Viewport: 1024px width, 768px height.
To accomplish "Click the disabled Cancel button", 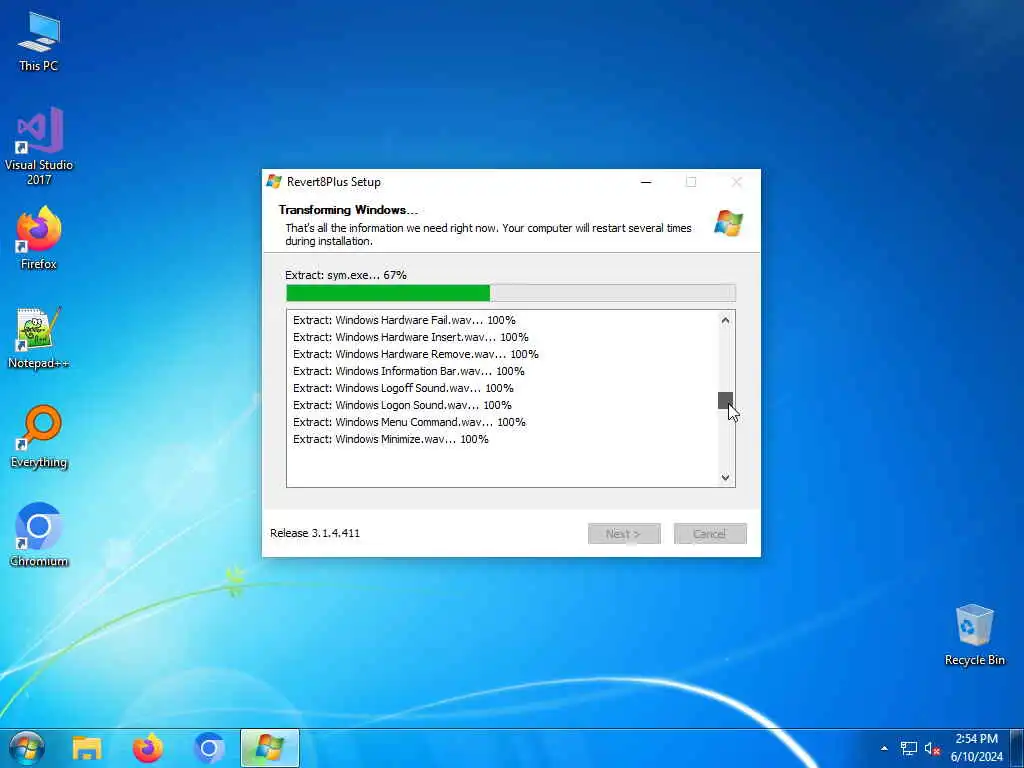I will tap(710, 534).
